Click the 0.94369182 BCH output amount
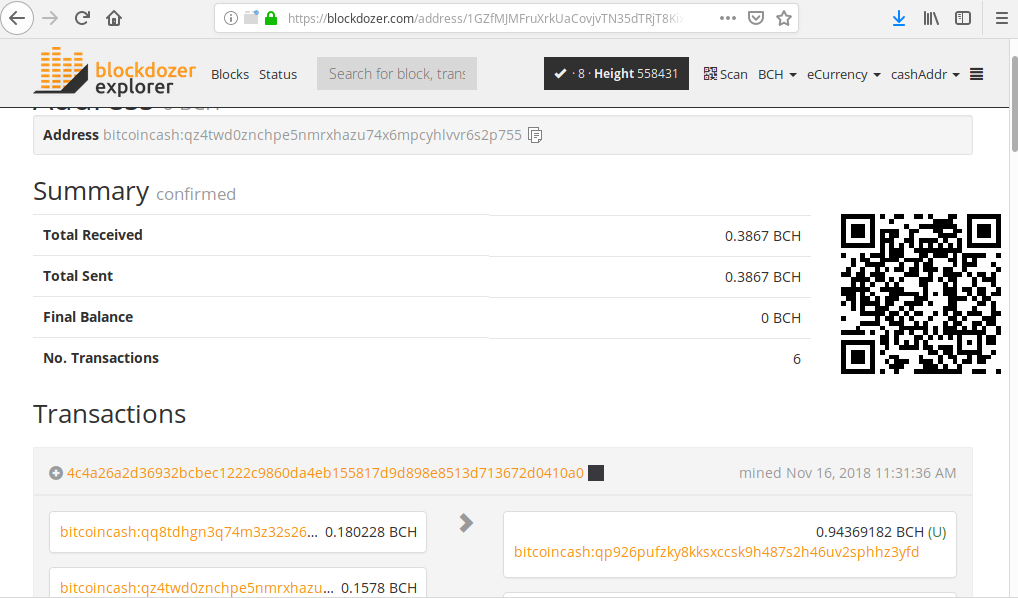The width and height of the screenshot is (1018, 598). pos(870,532)
